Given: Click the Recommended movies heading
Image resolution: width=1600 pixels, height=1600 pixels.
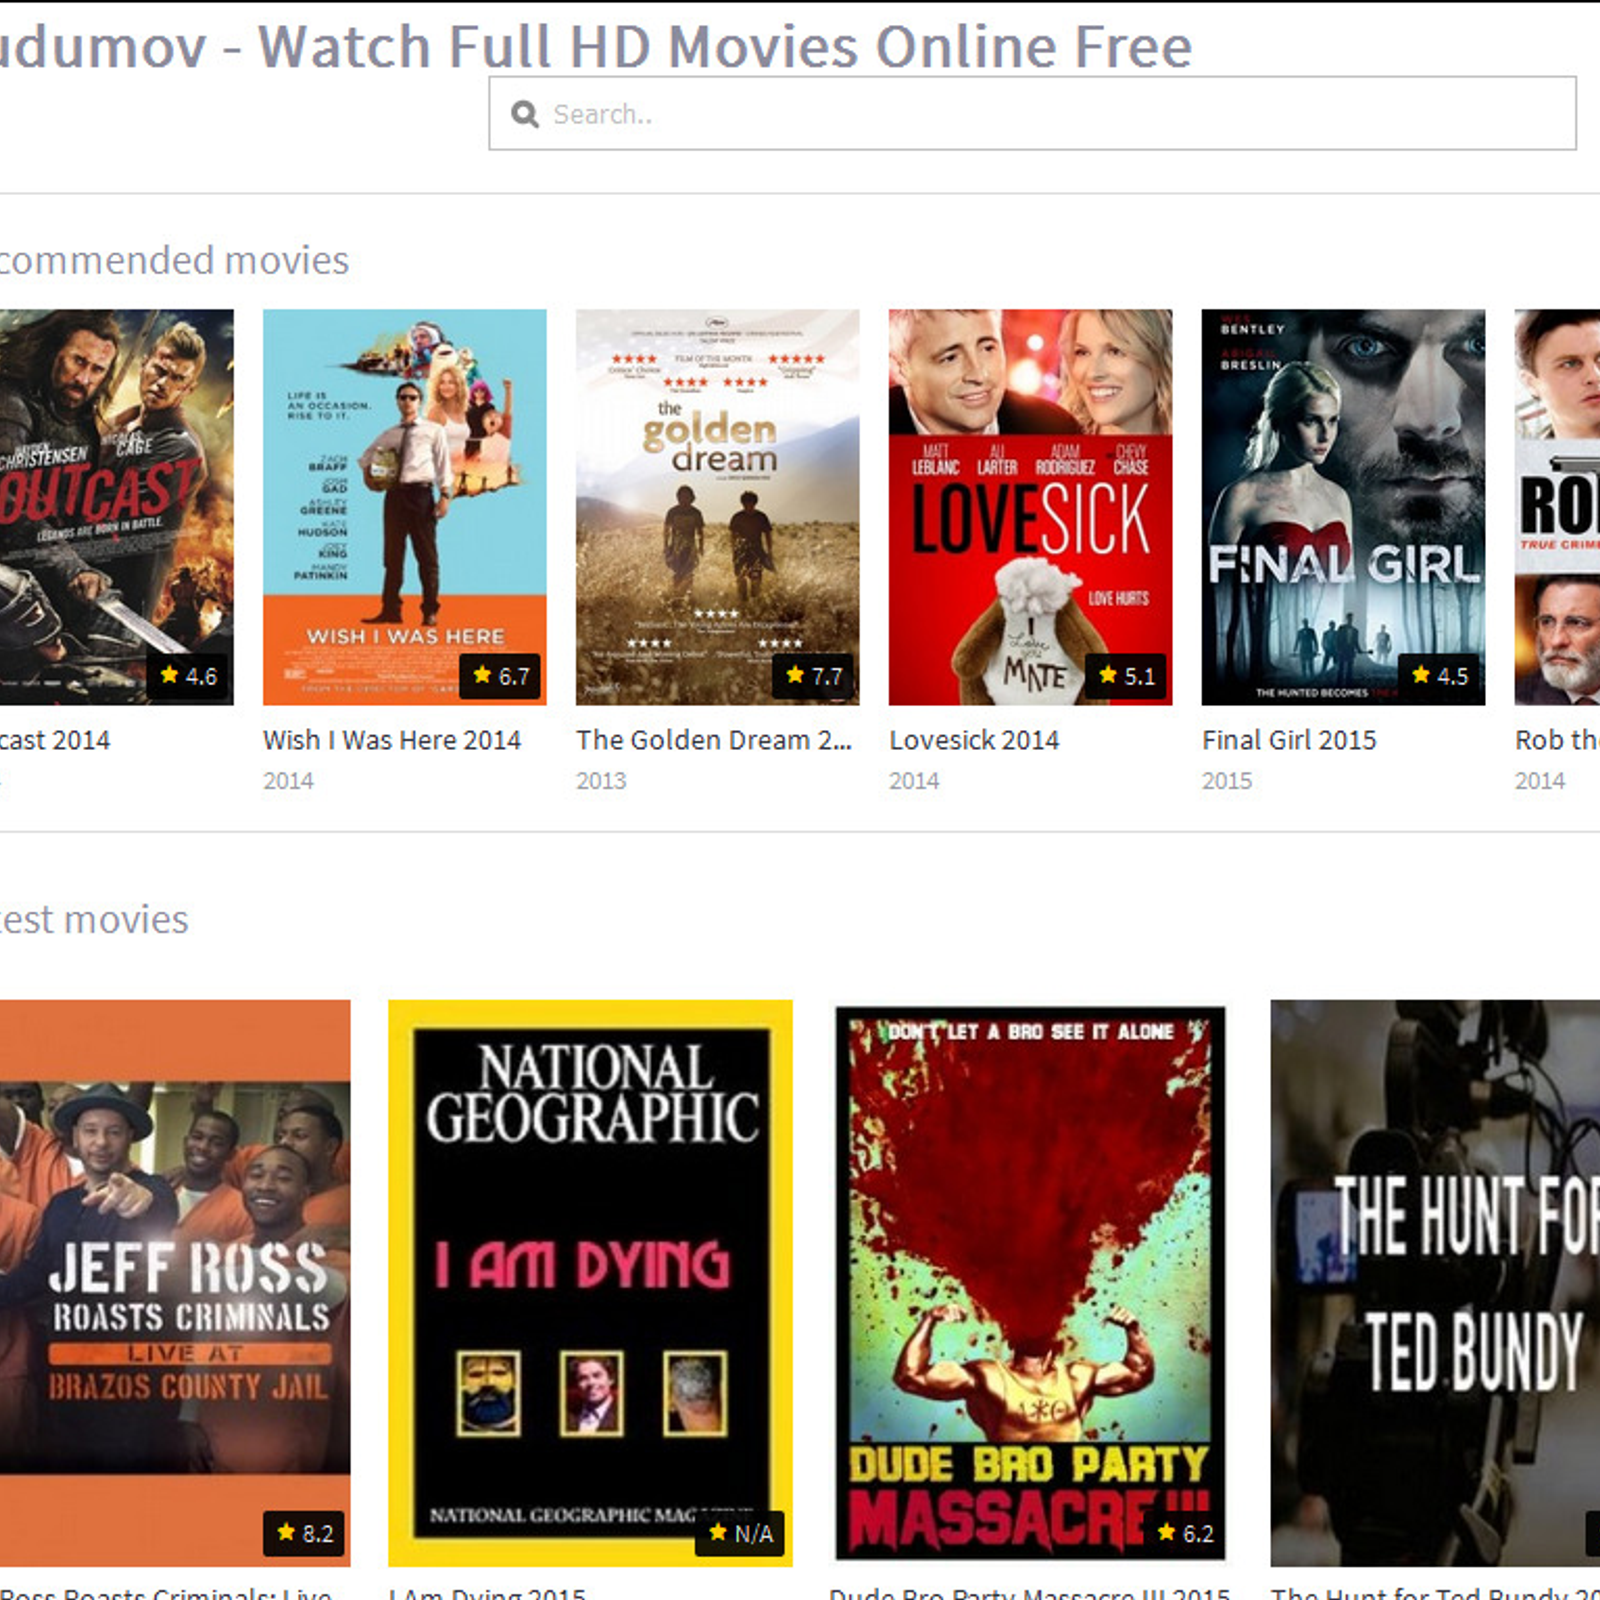Looking at the screenshot, I should point(174,260).
